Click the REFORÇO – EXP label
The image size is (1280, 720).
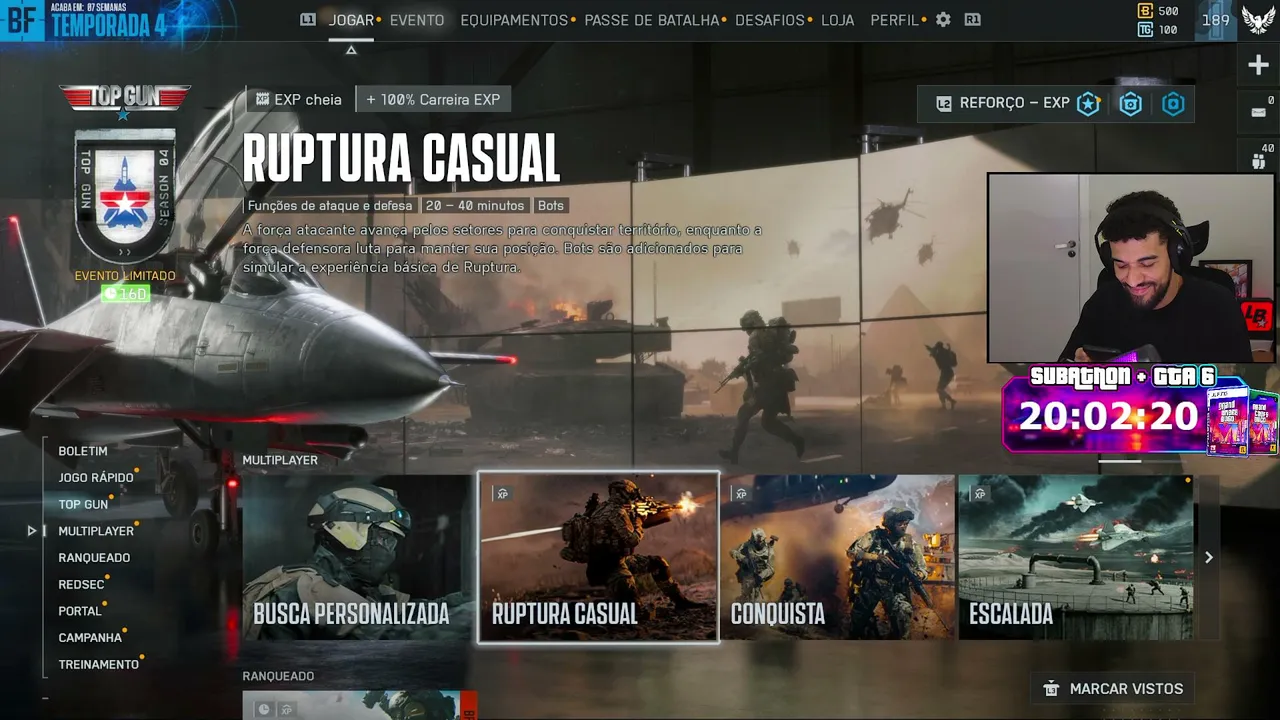(1015, 104)
